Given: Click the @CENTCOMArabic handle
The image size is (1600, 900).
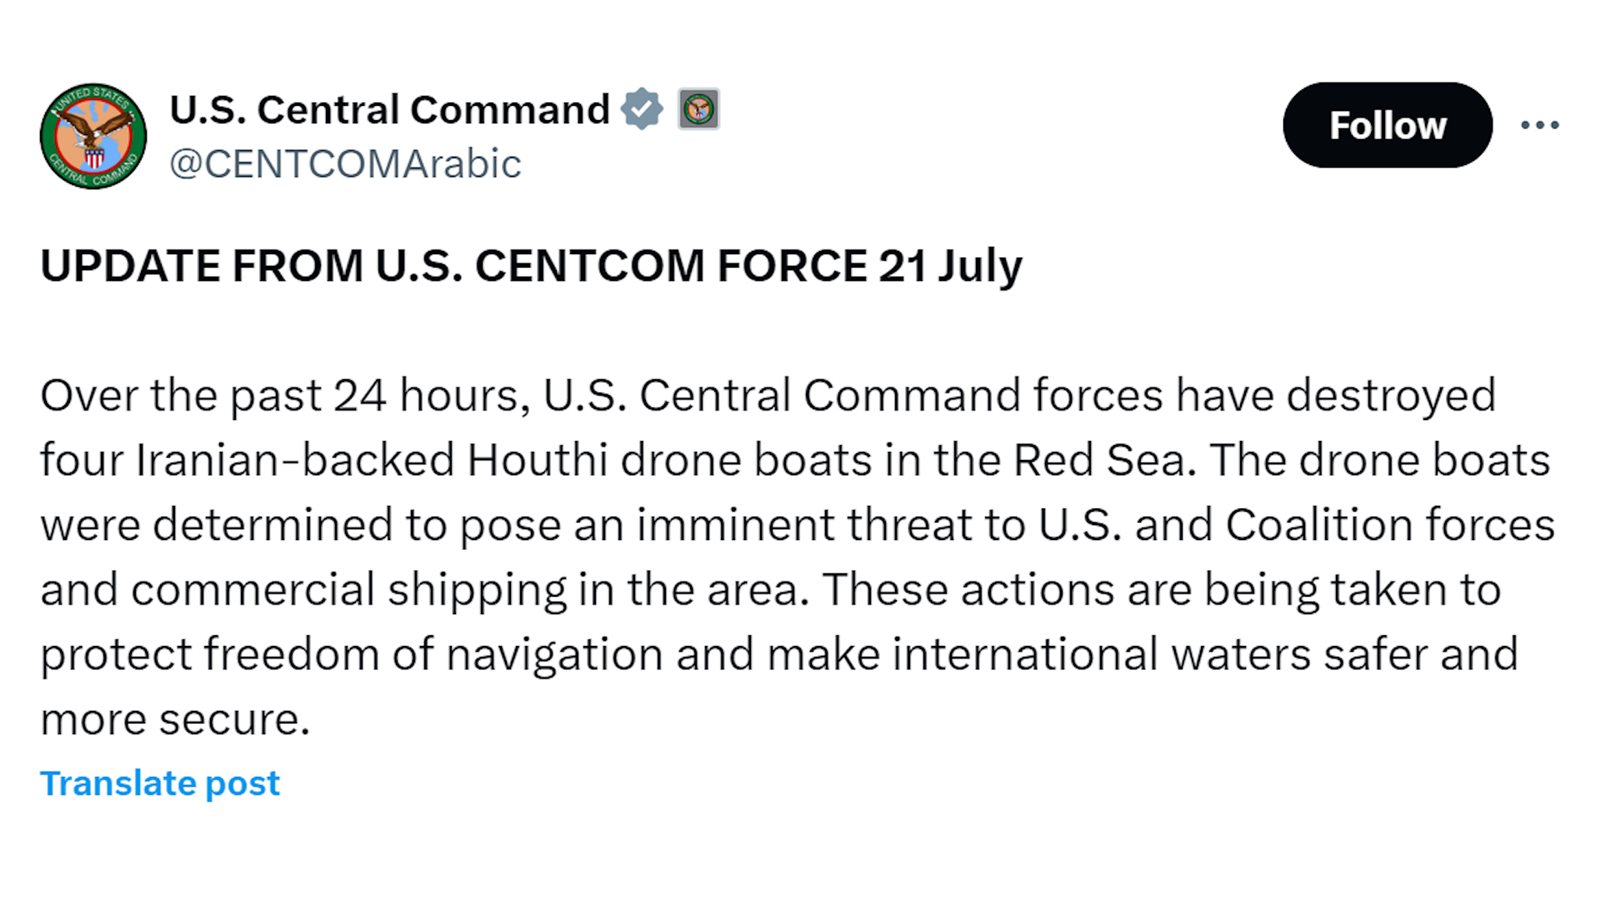Looking at the screenshot, I should (345, 164).
